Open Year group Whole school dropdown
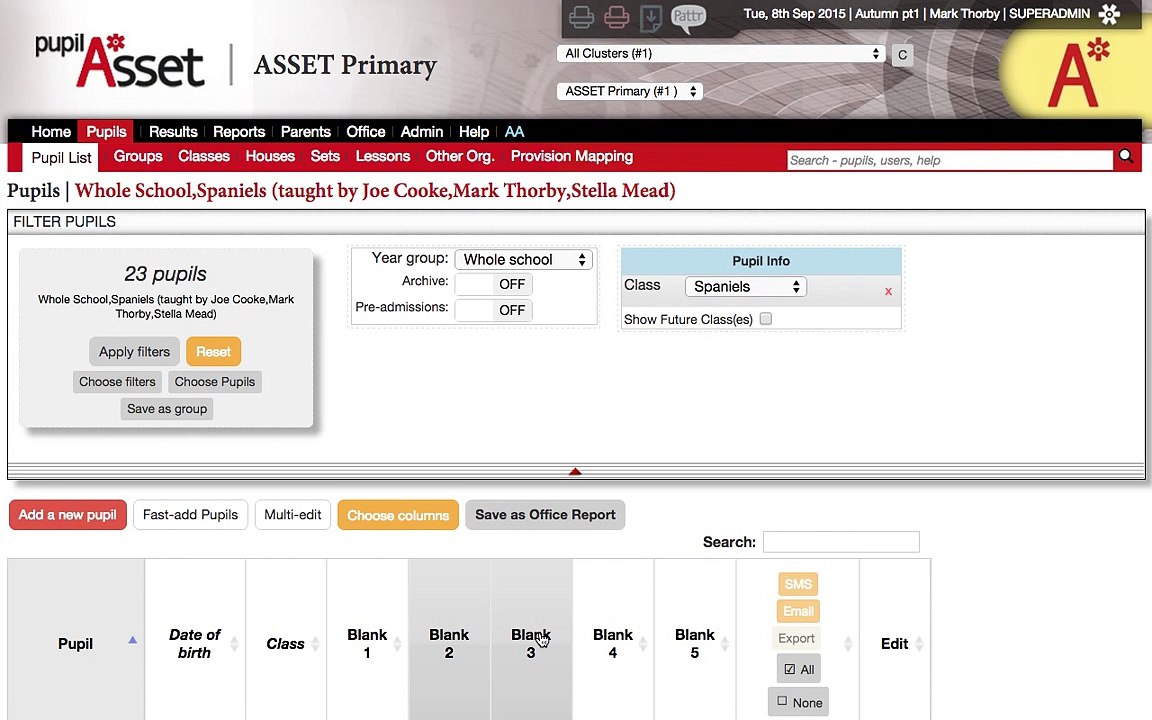The image size is (1152, 720). point(524,259)
